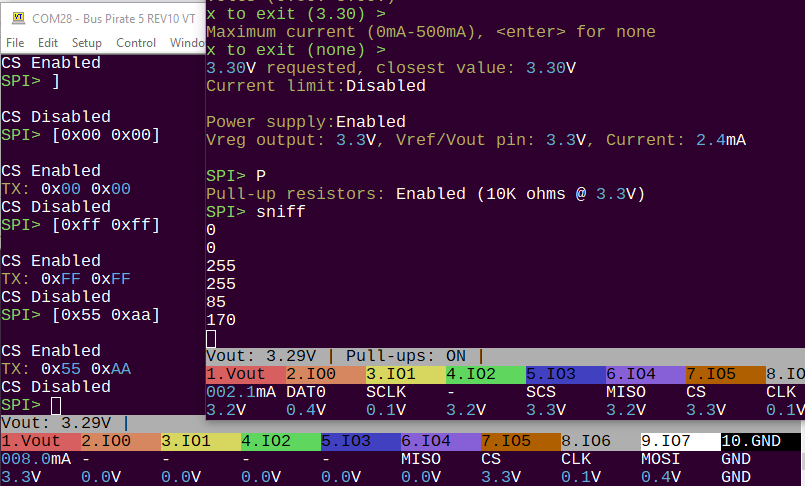Click purple 6.IO4 cell in left terminal

click(442, 441)
